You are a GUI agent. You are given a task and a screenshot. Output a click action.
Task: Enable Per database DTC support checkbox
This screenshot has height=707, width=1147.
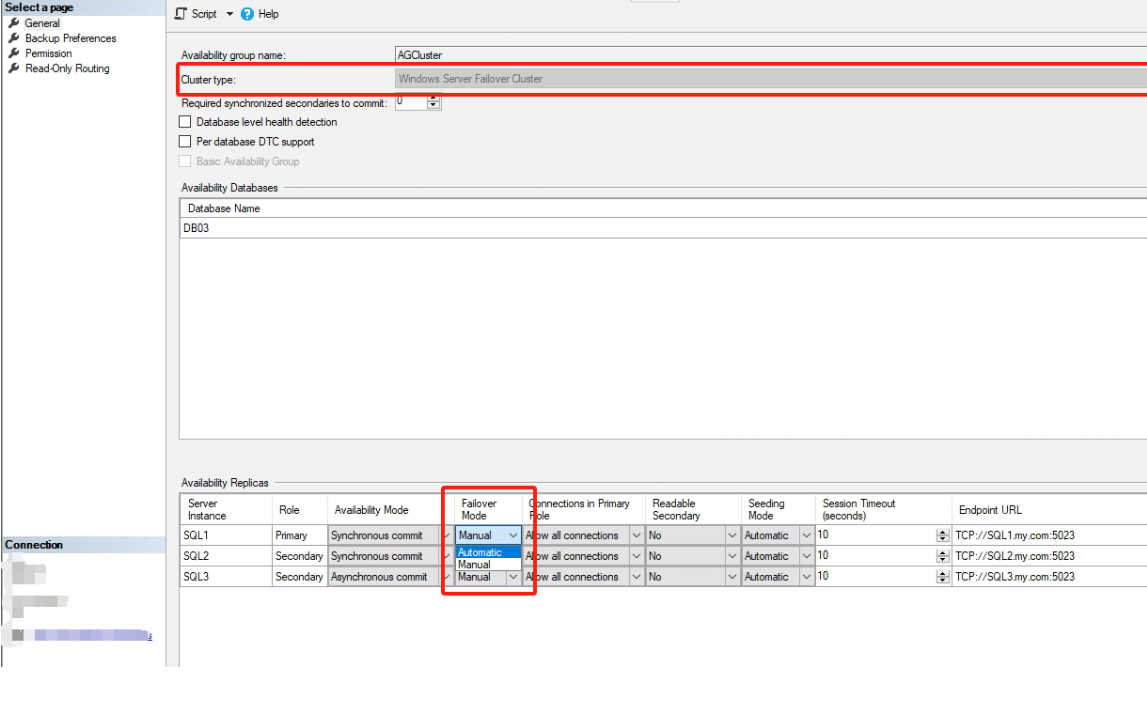[x=185, y=142]
